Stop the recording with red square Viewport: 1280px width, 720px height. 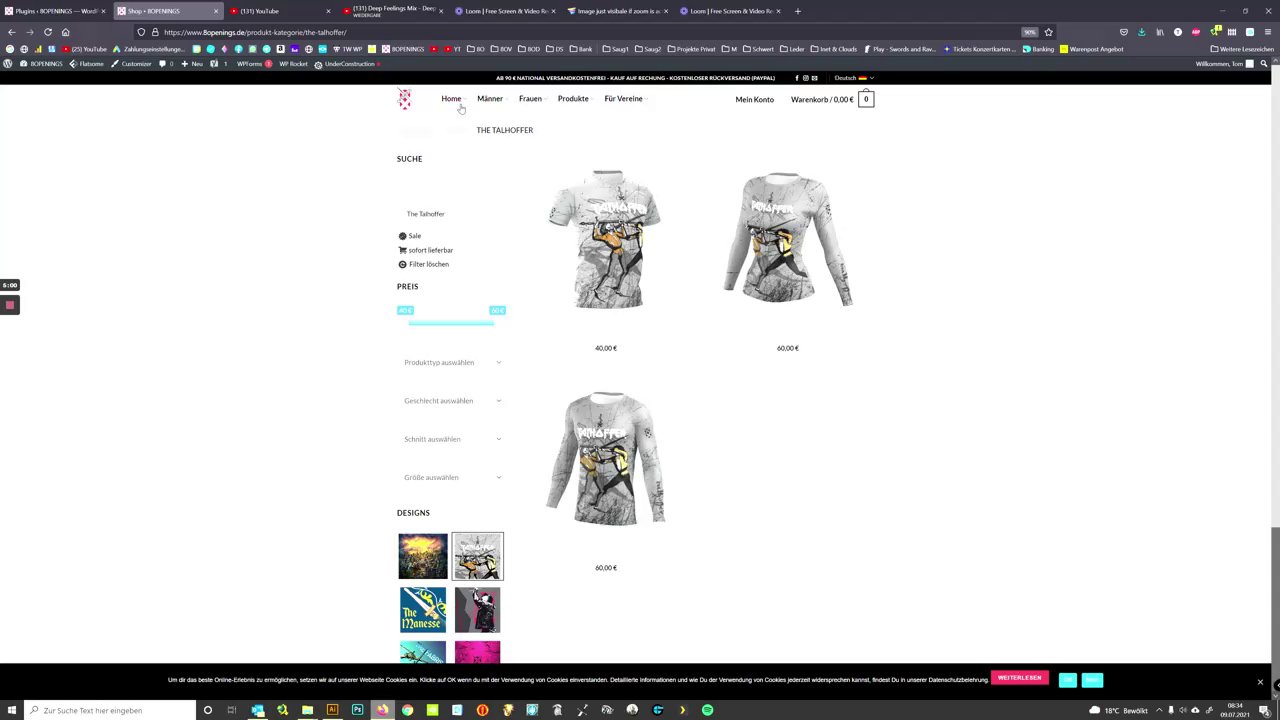(10, 305)
